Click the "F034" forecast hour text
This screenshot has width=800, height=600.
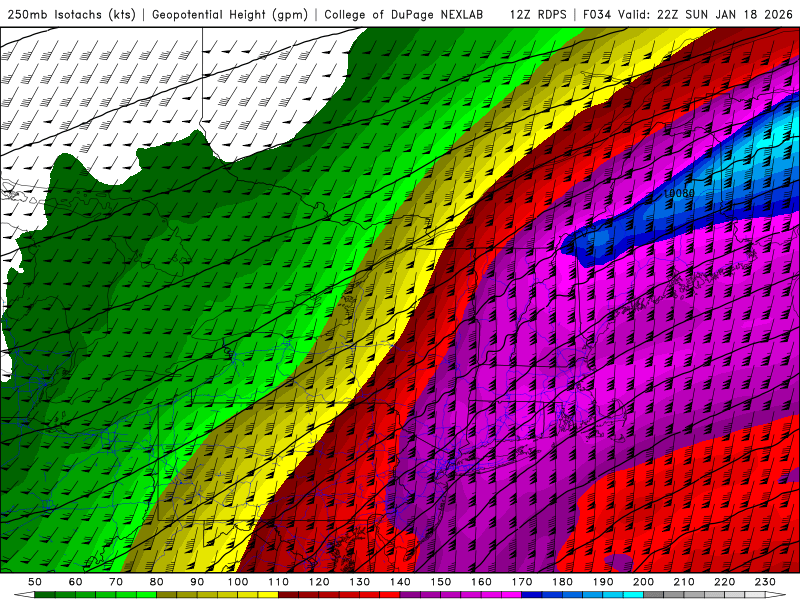tap(596, 14)
